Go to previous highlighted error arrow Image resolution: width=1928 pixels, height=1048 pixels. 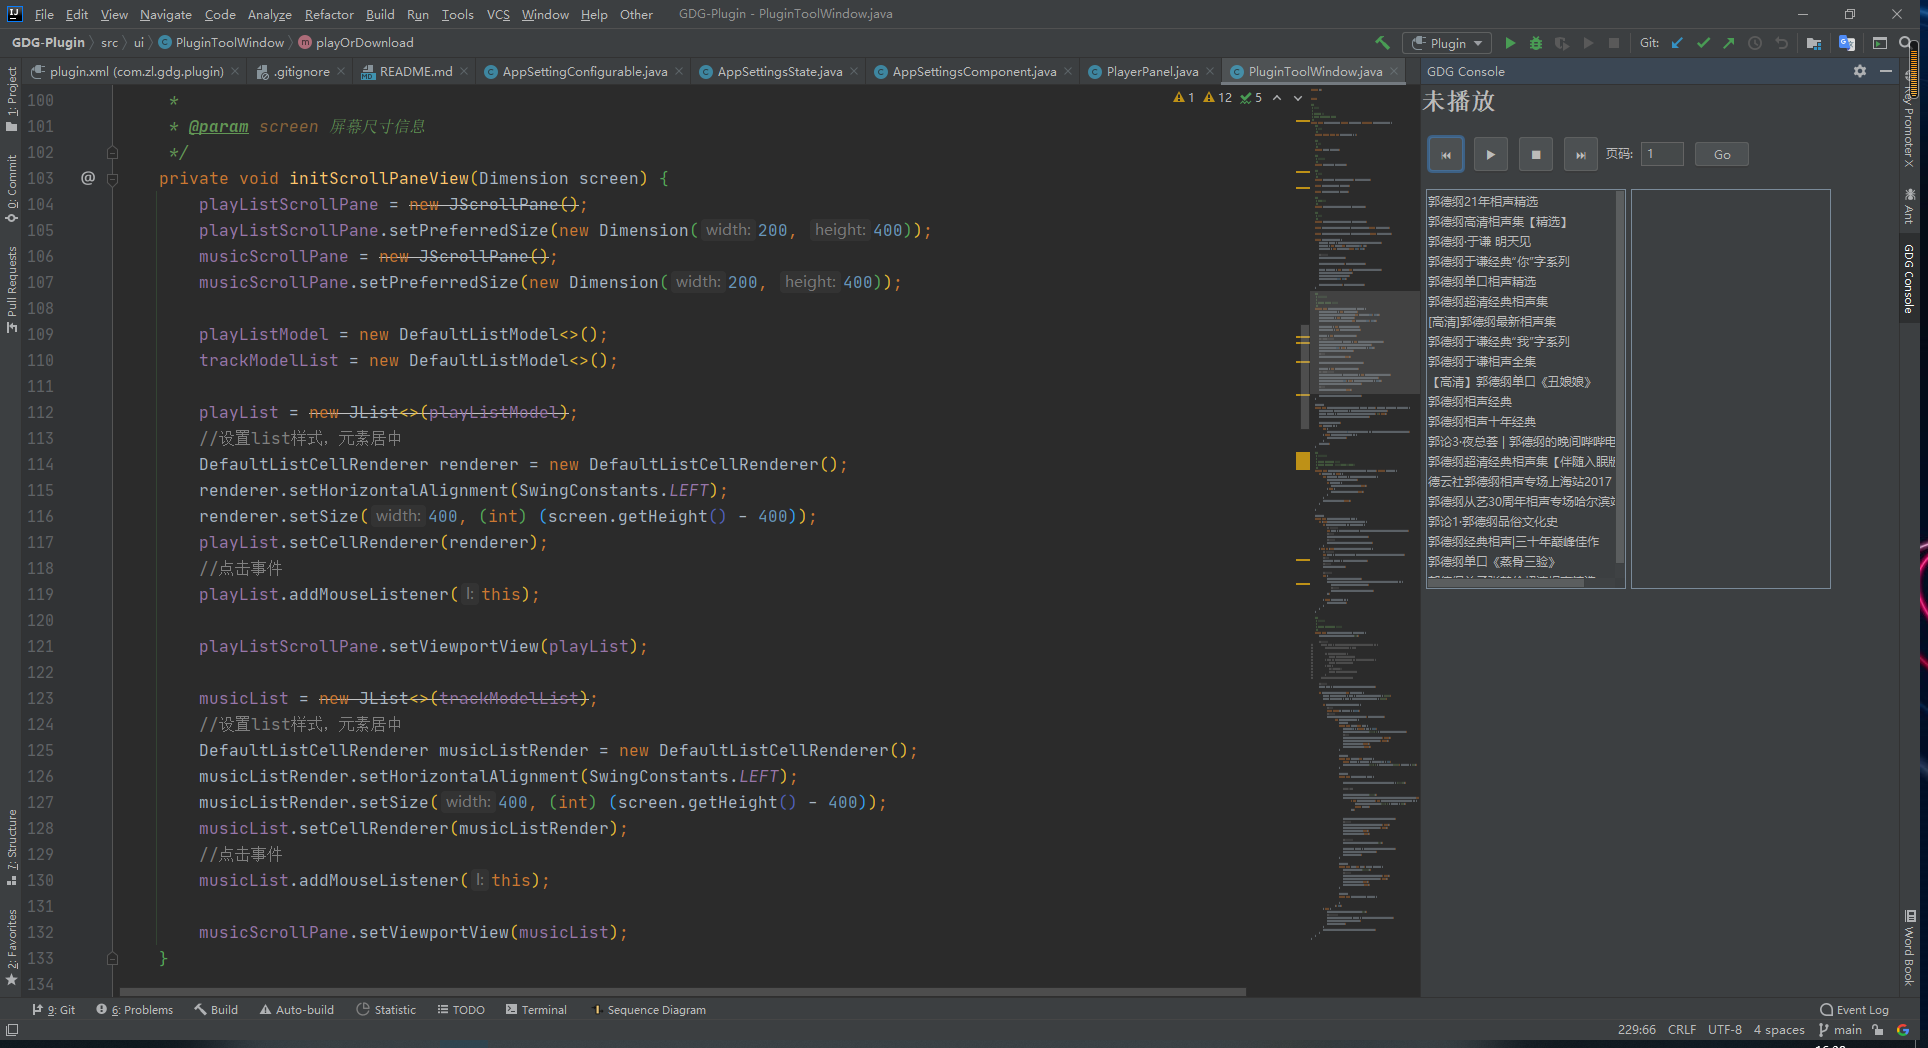coord(1277,98)
